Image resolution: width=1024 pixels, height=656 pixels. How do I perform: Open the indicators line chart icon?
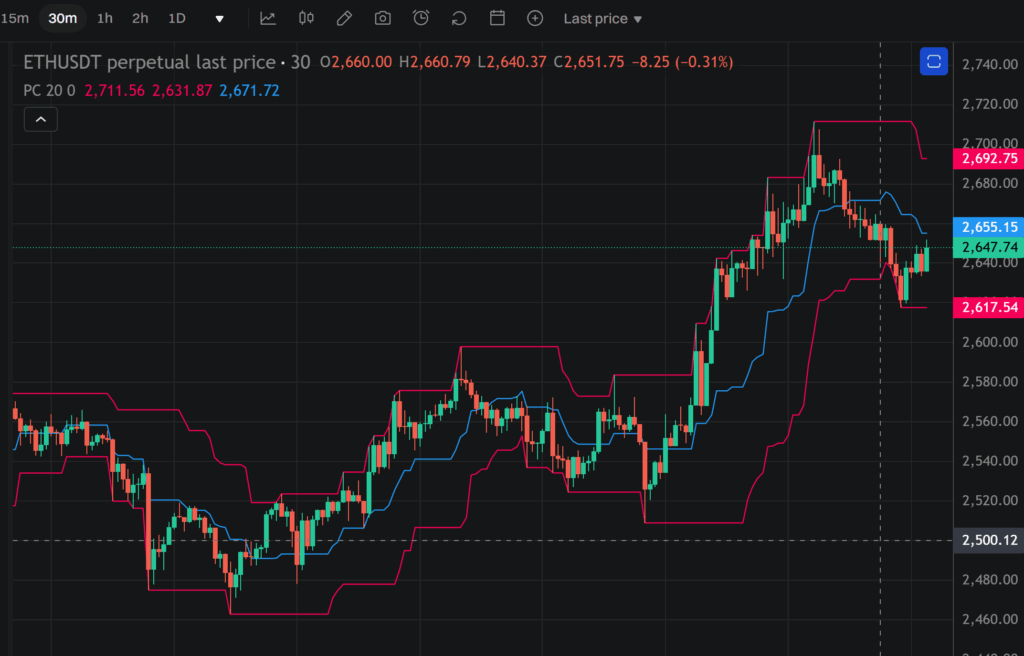click(x=267, y=18)
